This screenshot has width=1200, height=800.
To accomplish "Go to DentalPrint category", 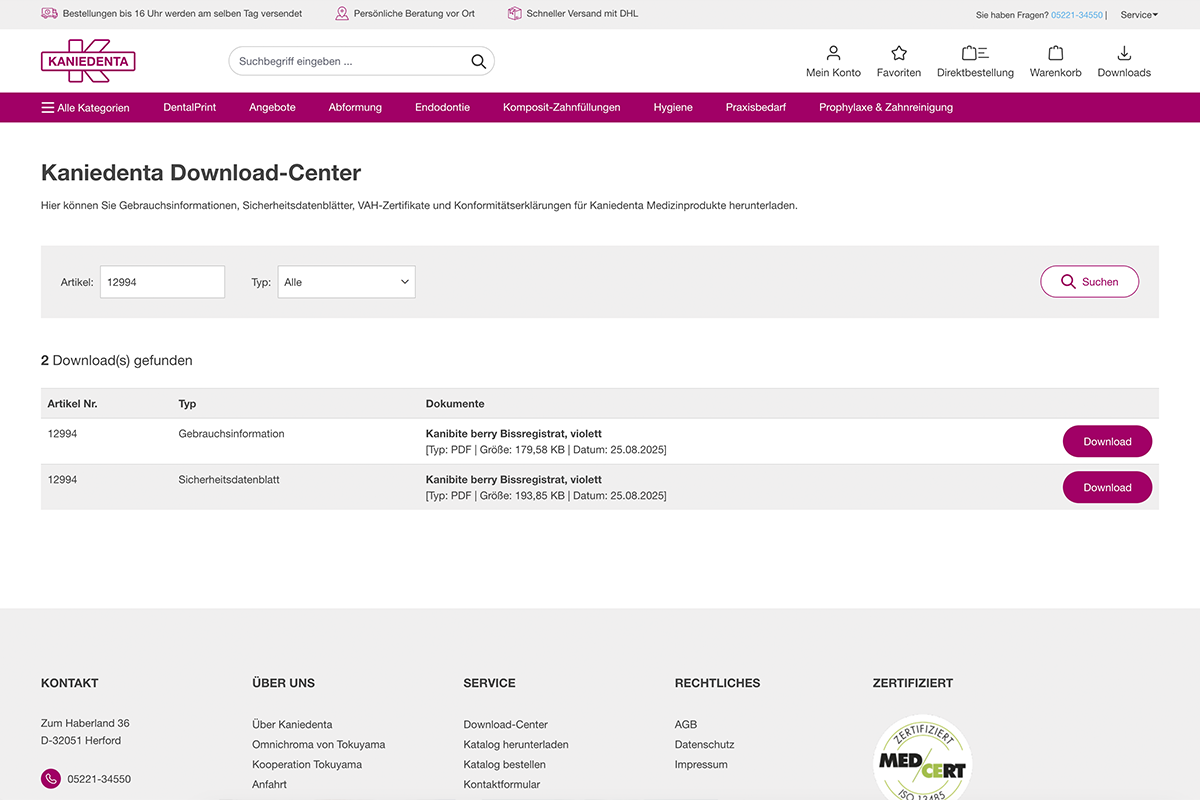I will [x=189, y=107].
